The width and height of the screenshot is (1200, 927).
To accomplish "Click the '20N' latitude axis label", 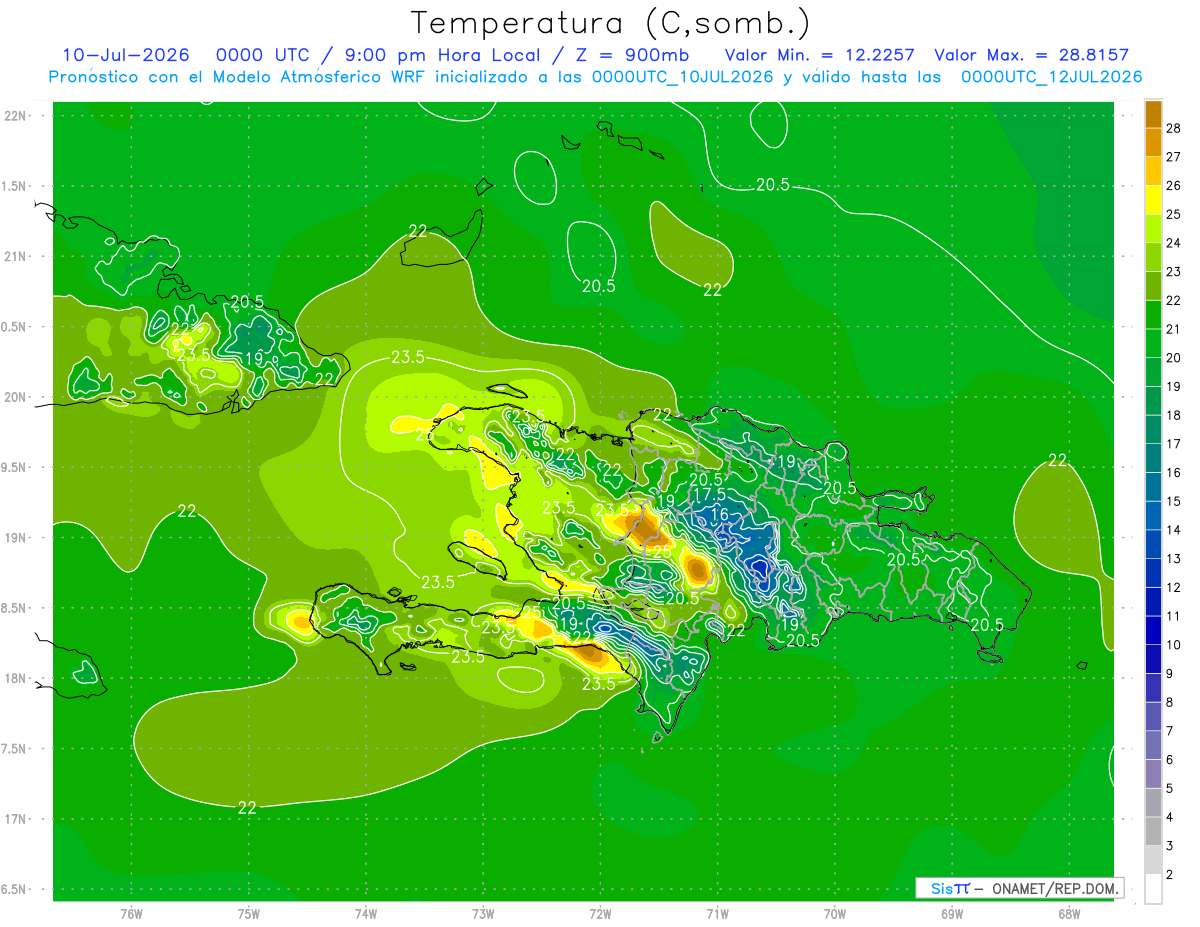I will [15, 397].
